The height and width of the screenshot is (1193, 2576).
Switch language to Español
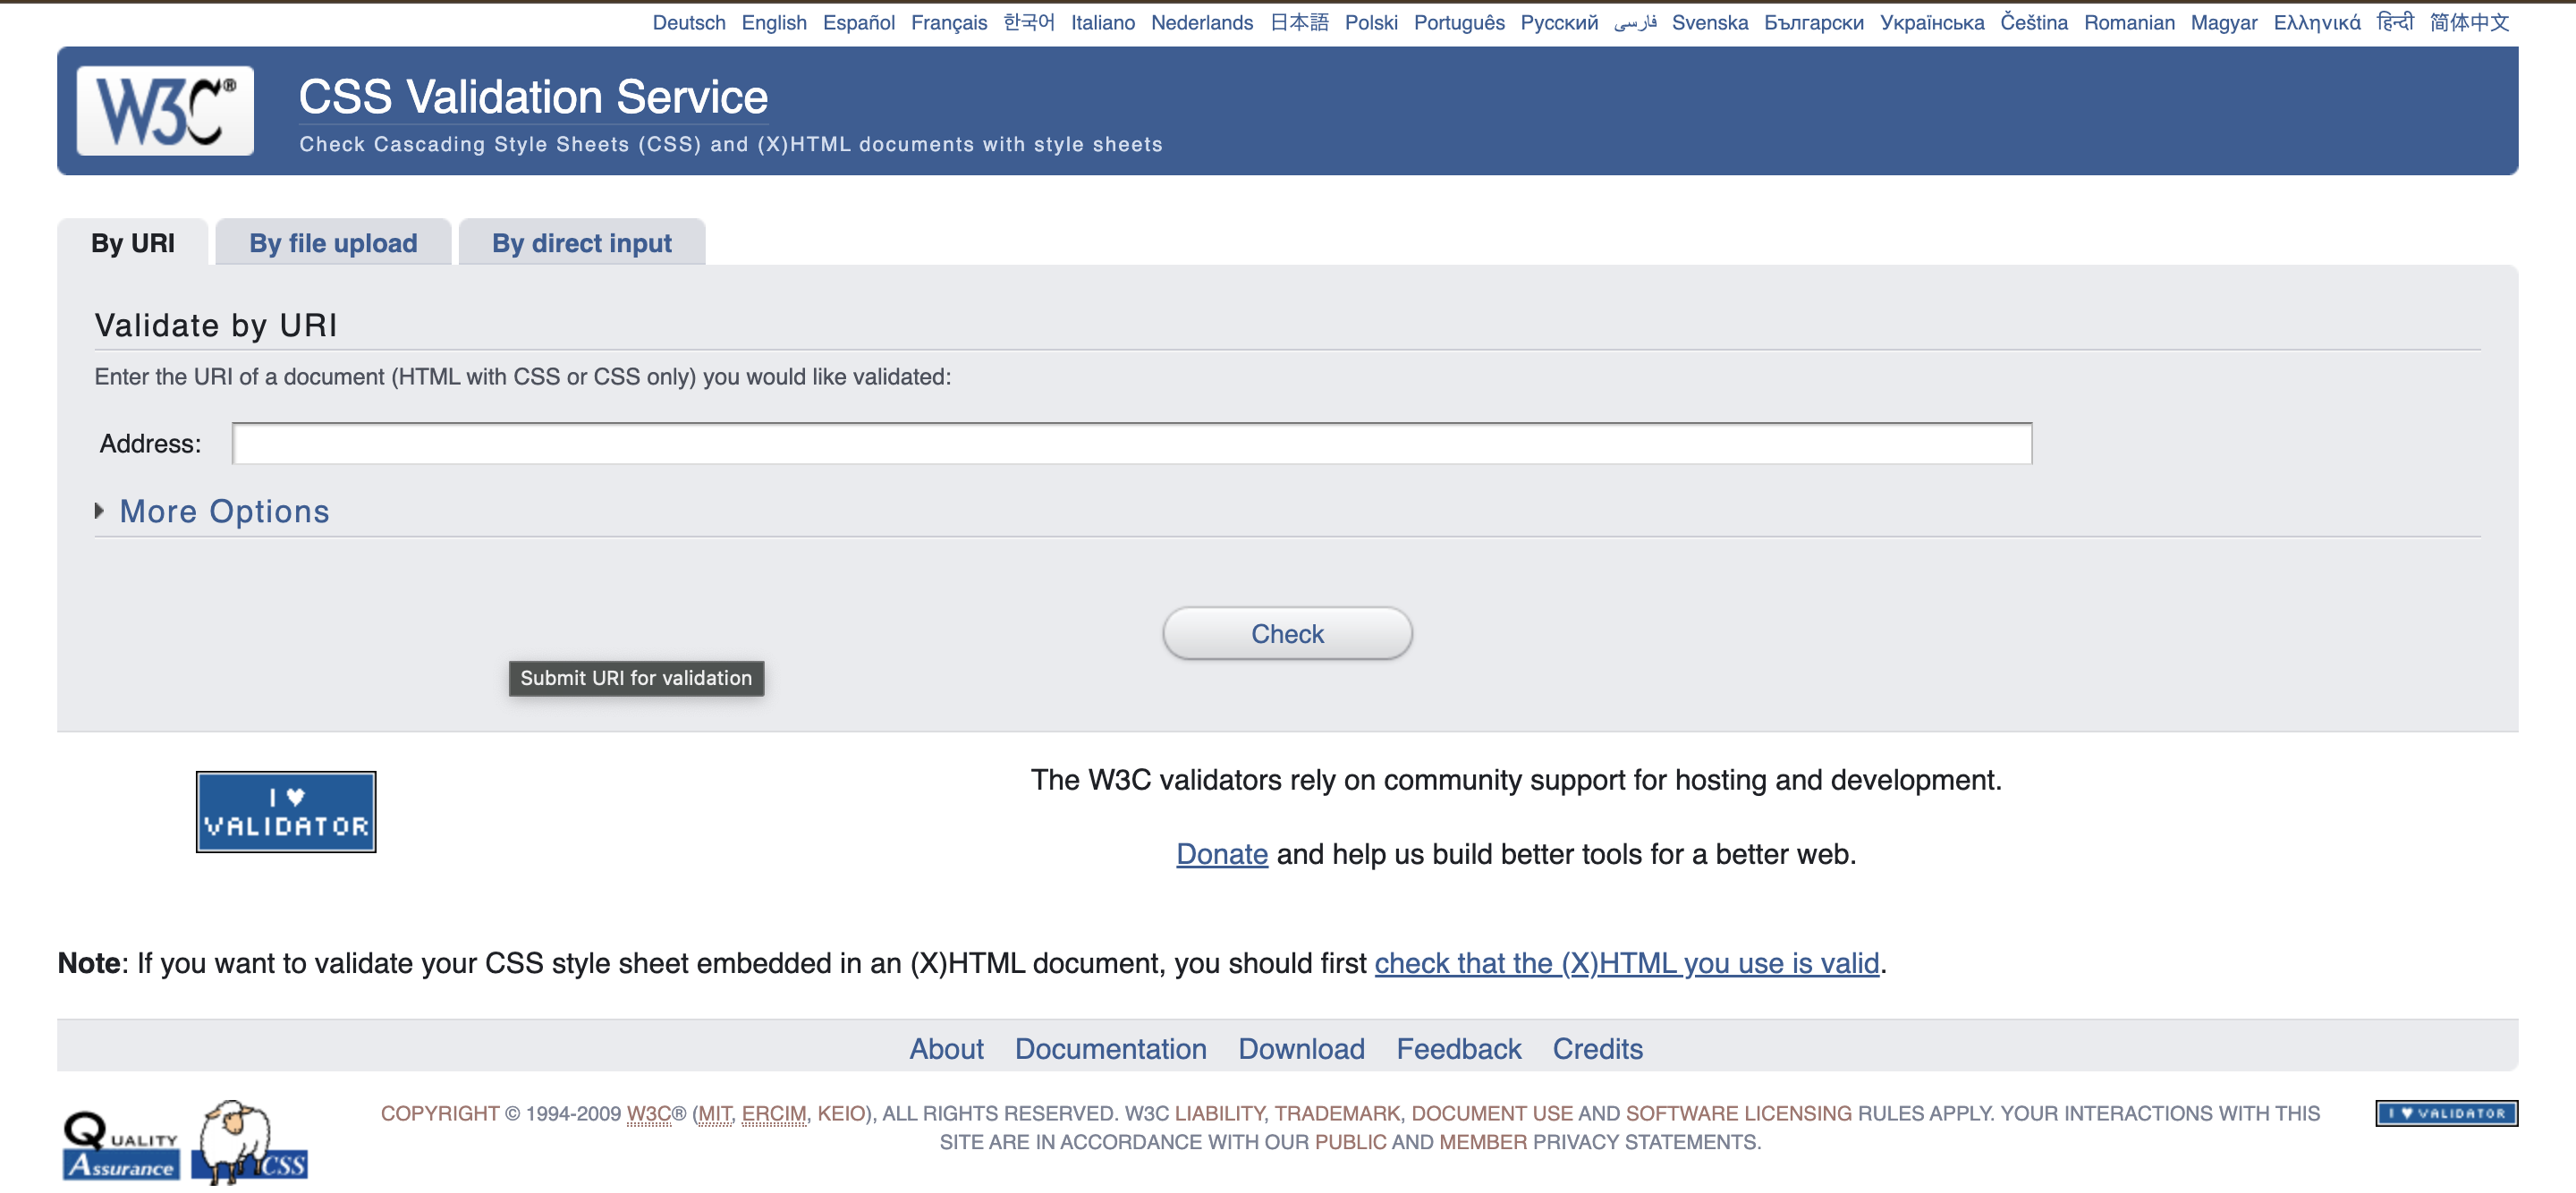click(x=859, y=22)
